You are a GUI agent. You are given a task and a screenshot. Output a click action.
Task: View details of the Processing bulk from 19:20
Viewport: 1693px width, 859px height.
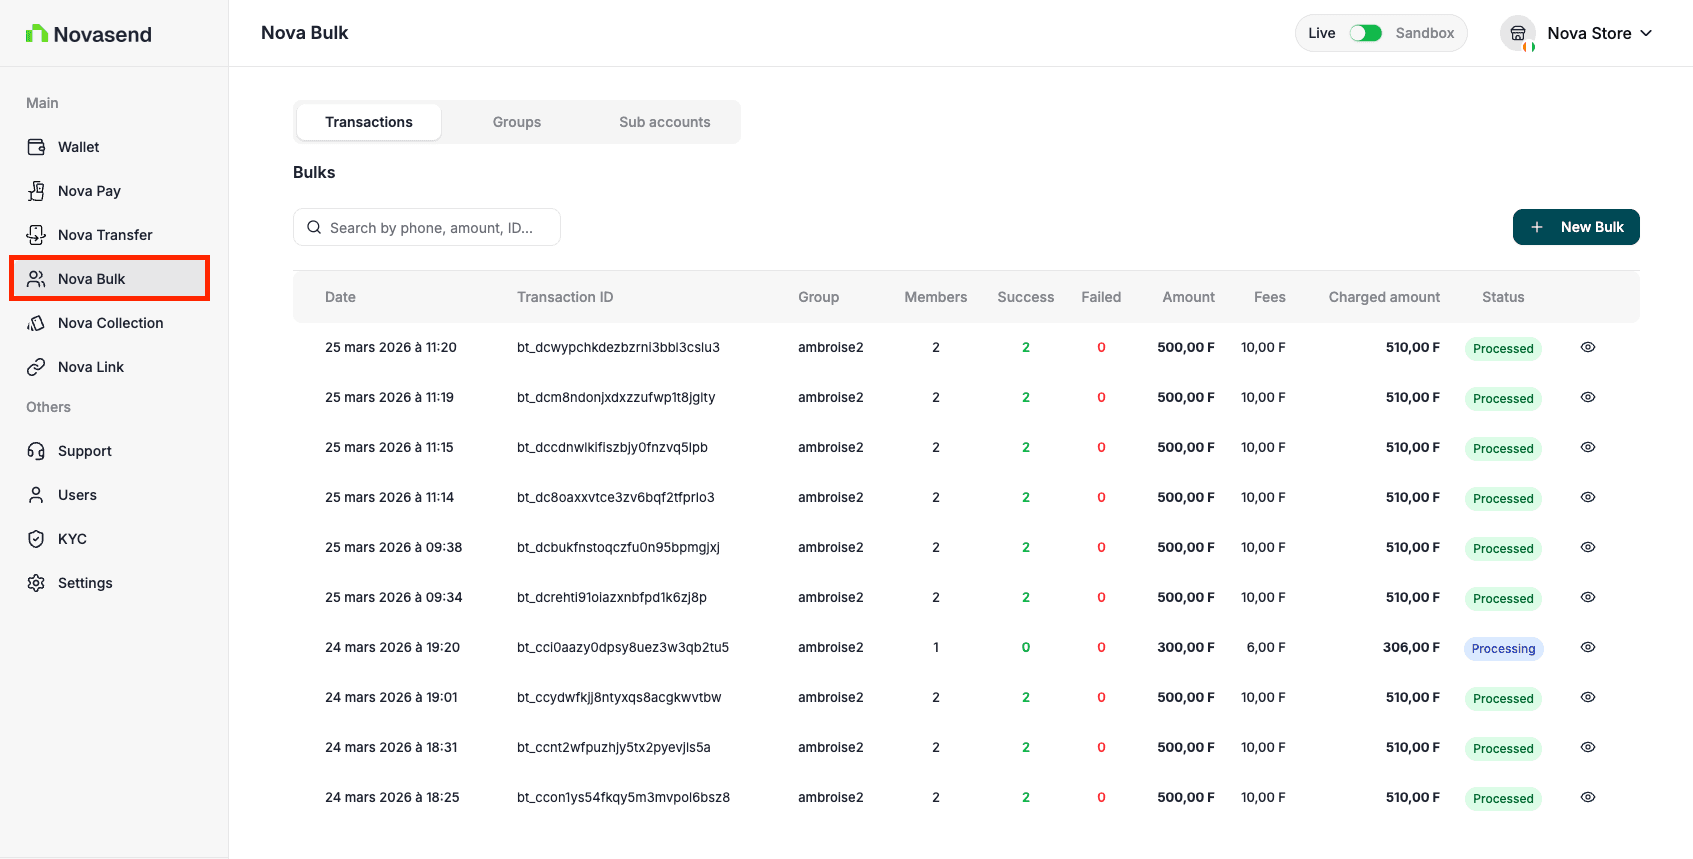pos(1588,647)
